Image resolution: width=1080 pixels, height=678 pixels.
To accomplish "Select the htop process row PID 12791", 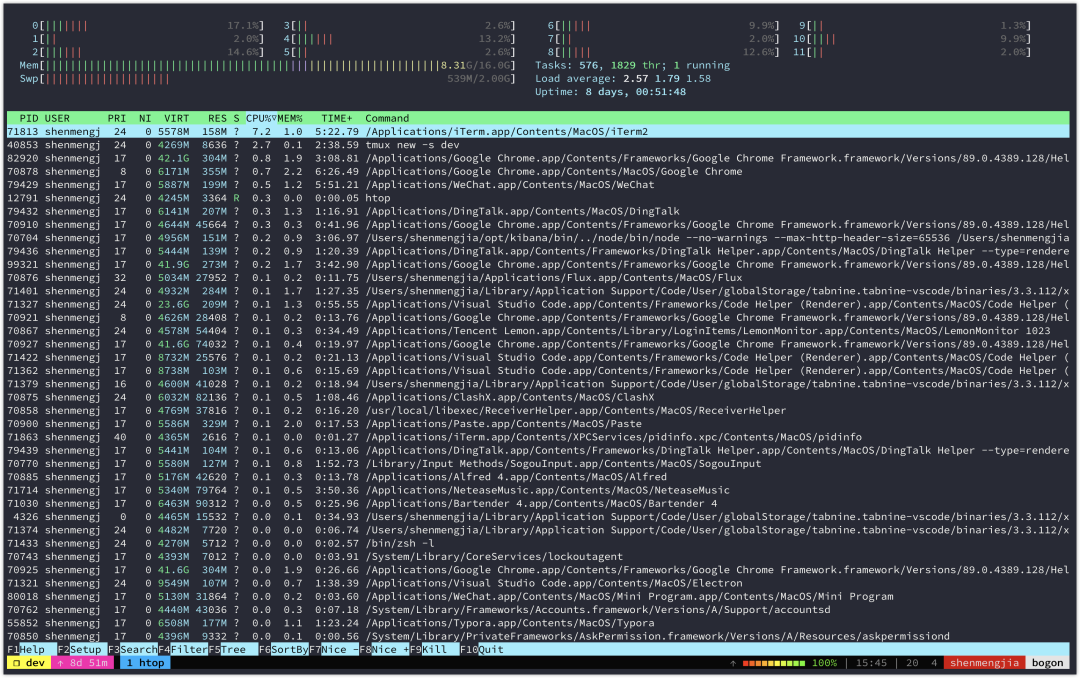I will point(538,198).
